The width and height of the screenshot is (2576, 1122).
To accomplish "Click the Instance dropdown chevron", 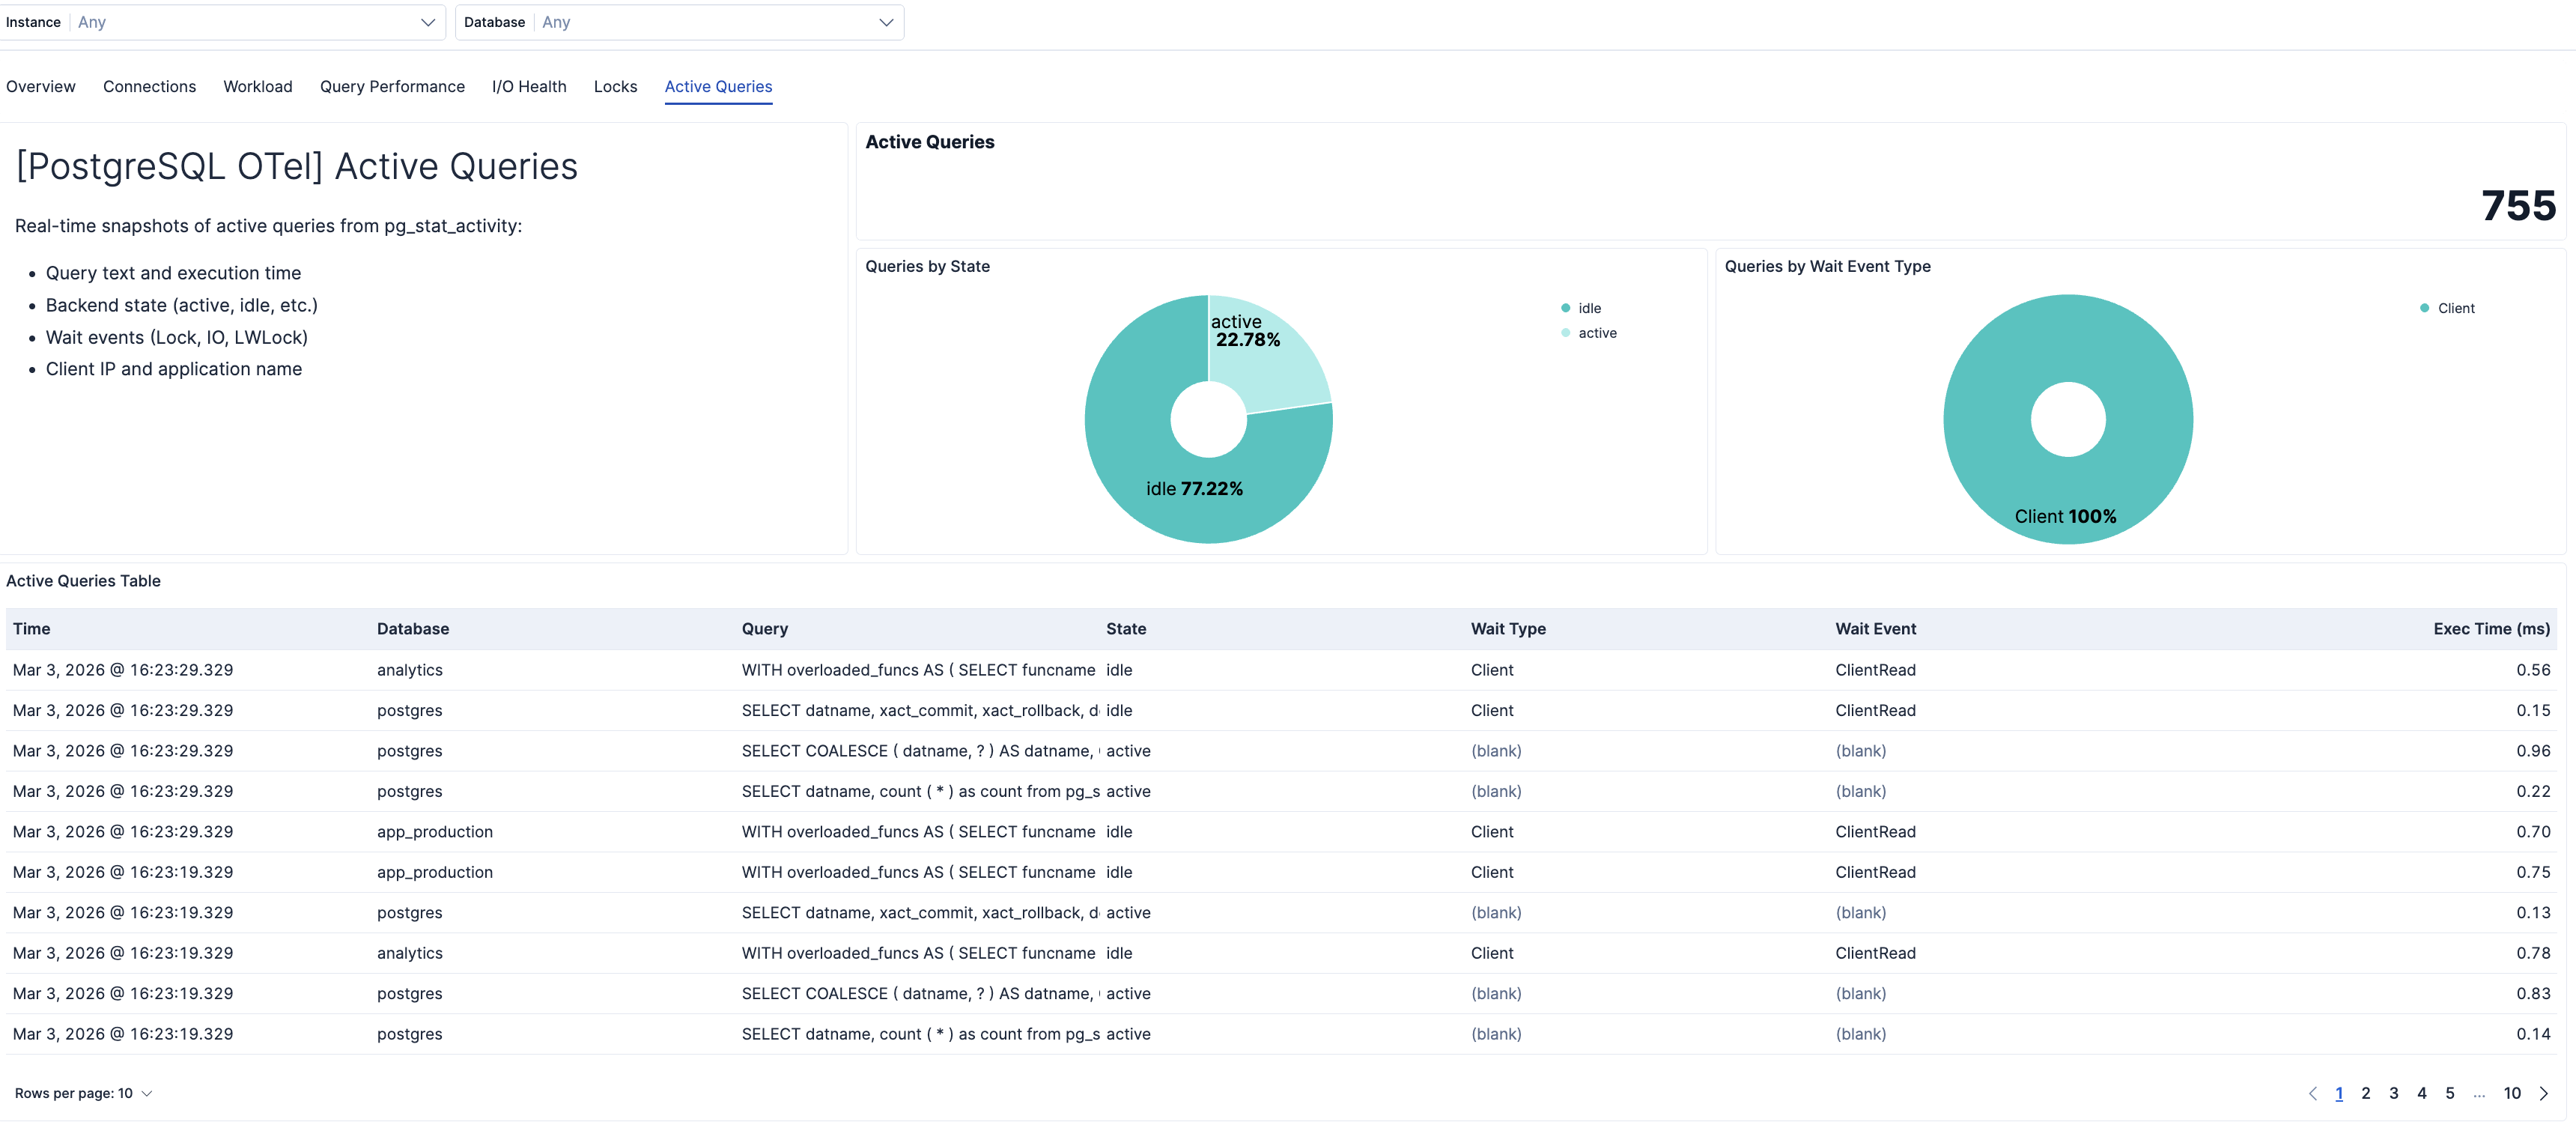I will tap(428, 22).
